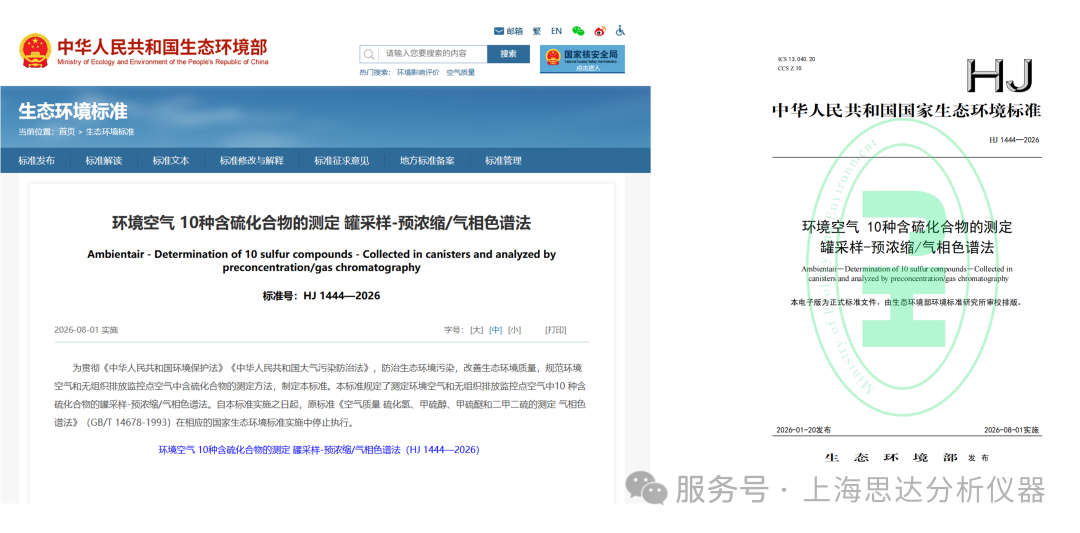Click the [打印] print button
Screen dimensions: 1080x533
(x=556, y=330)
